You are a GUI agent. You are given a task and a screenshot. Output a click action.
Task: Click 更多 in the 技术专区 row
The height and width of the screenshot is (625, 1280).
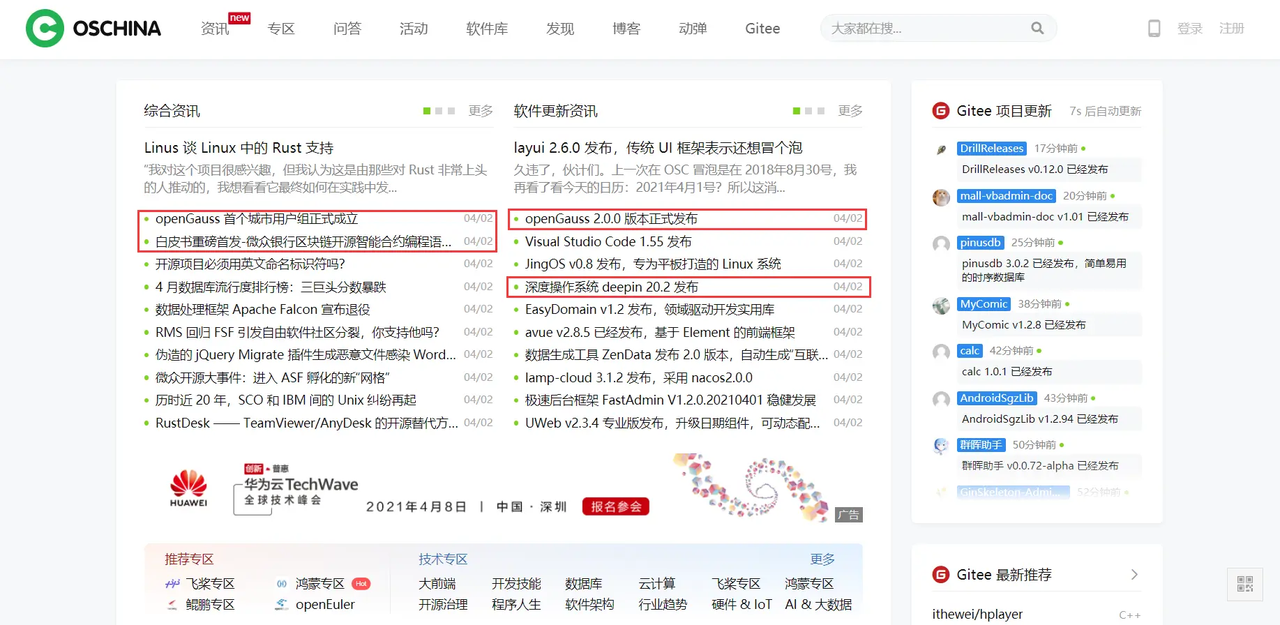tap(822, 559)
